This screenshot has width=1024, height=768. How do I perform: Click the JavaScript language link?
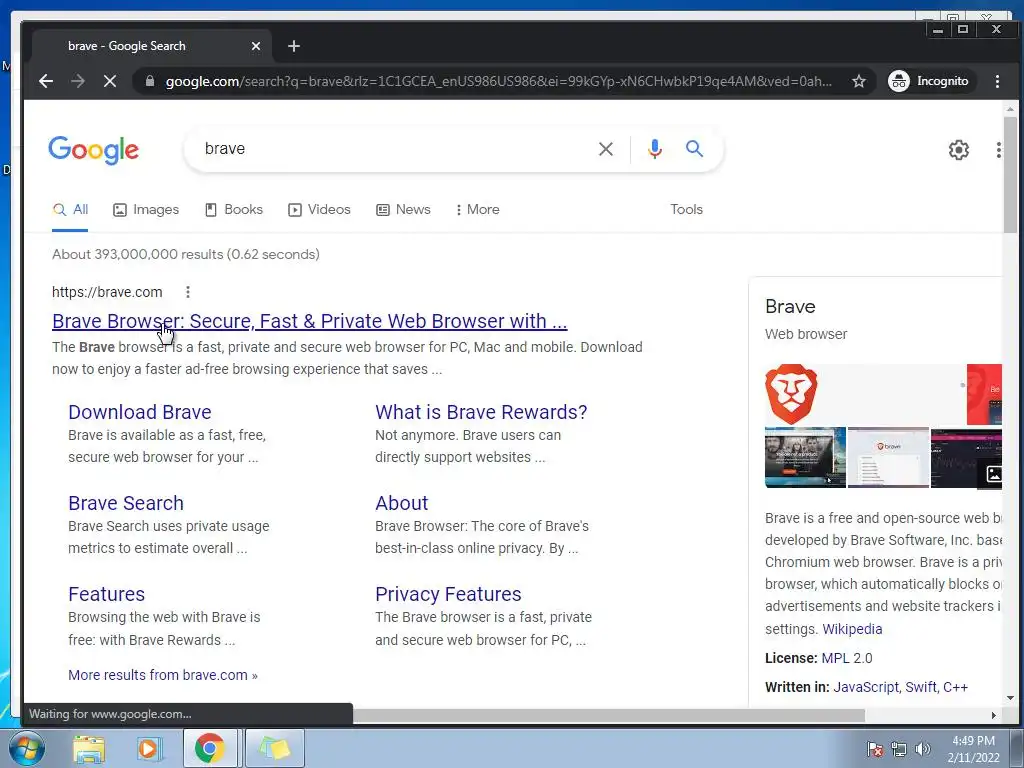tap(866, 687)
